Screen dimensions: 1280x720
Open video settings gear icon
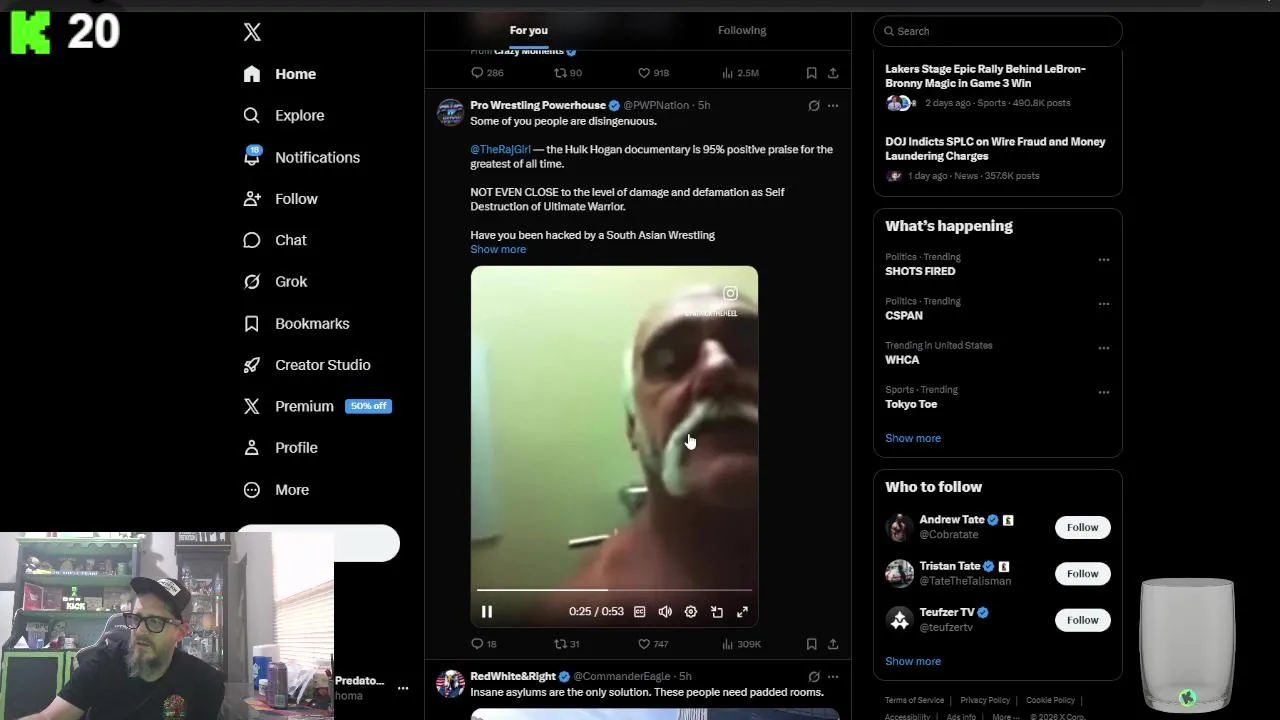coord(691,612)
